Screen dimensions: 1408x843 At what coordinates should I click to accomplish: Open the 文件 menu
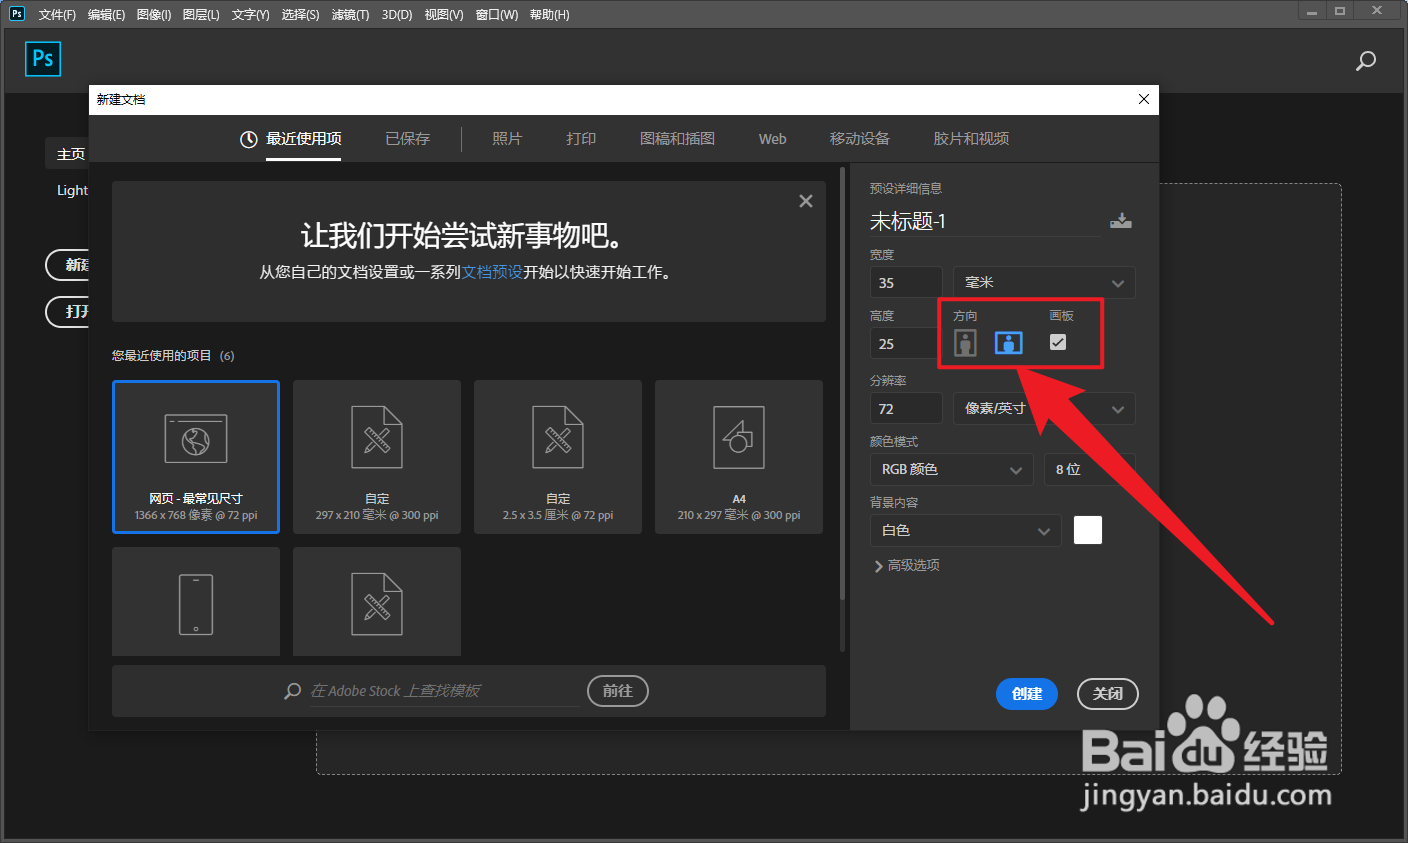(x=55, y=14)
